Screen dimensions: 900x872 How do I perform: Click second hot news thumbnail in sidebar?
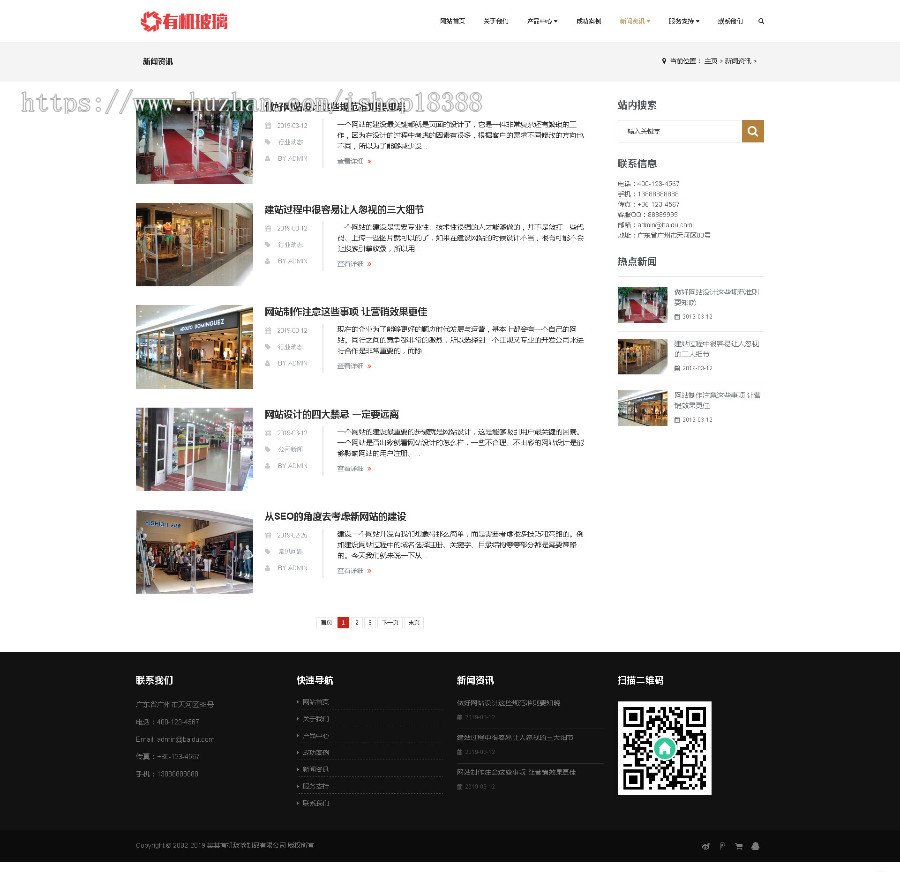pos(642,356)
